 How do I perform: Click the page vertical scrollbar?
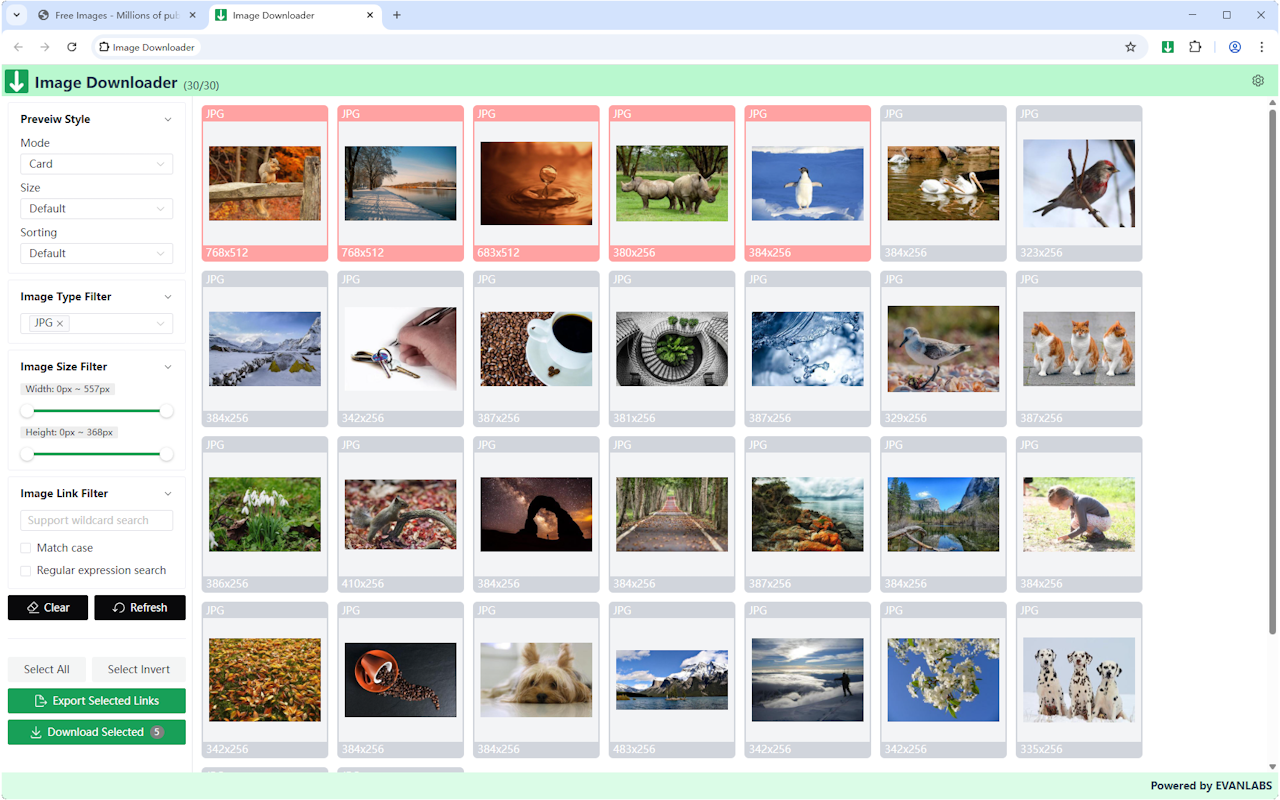(1273, 371)
